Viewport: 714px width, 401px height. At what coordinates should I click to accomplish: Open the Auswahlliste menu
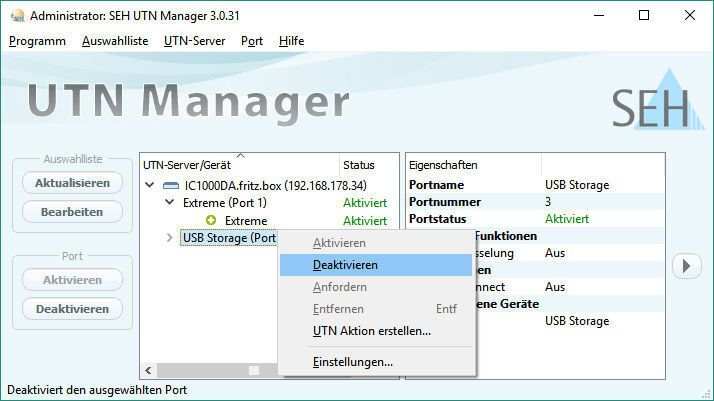115,41
